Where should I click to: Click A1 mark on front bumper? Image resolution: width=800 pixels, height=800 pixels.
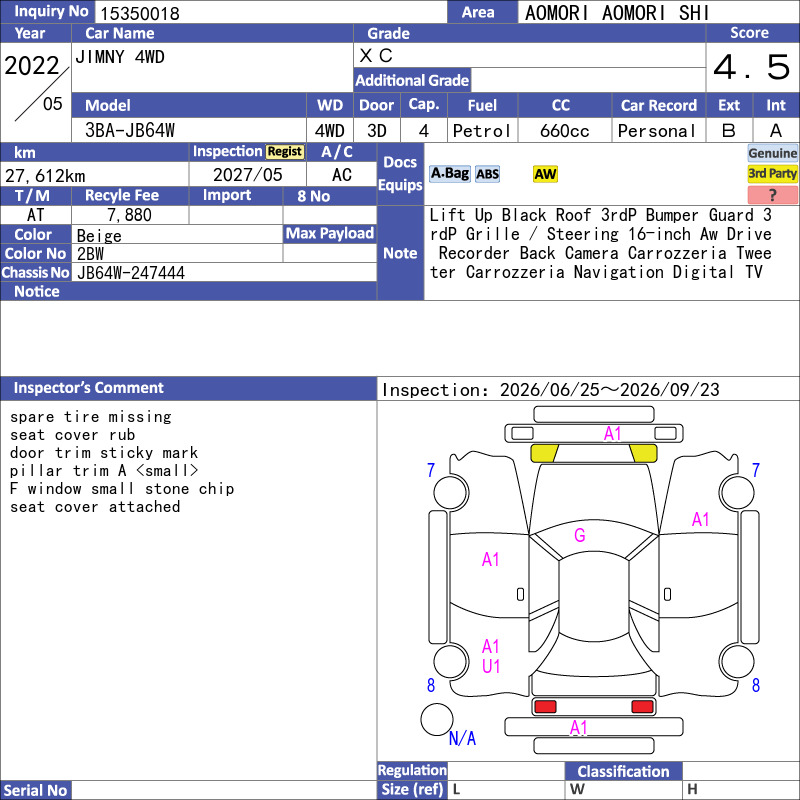pyautogui.click(x=612, y=434)
